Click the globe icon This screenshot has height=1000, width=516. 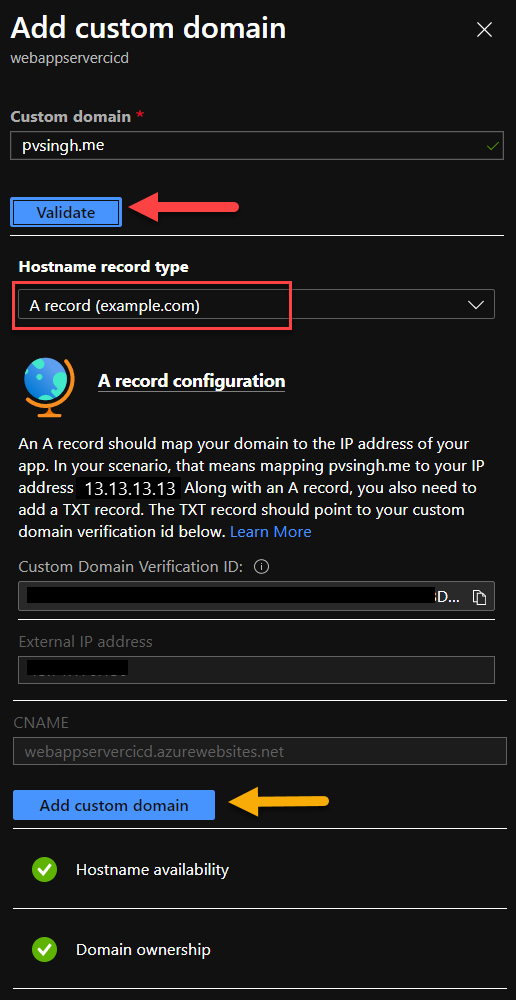[x=48, y=387]
